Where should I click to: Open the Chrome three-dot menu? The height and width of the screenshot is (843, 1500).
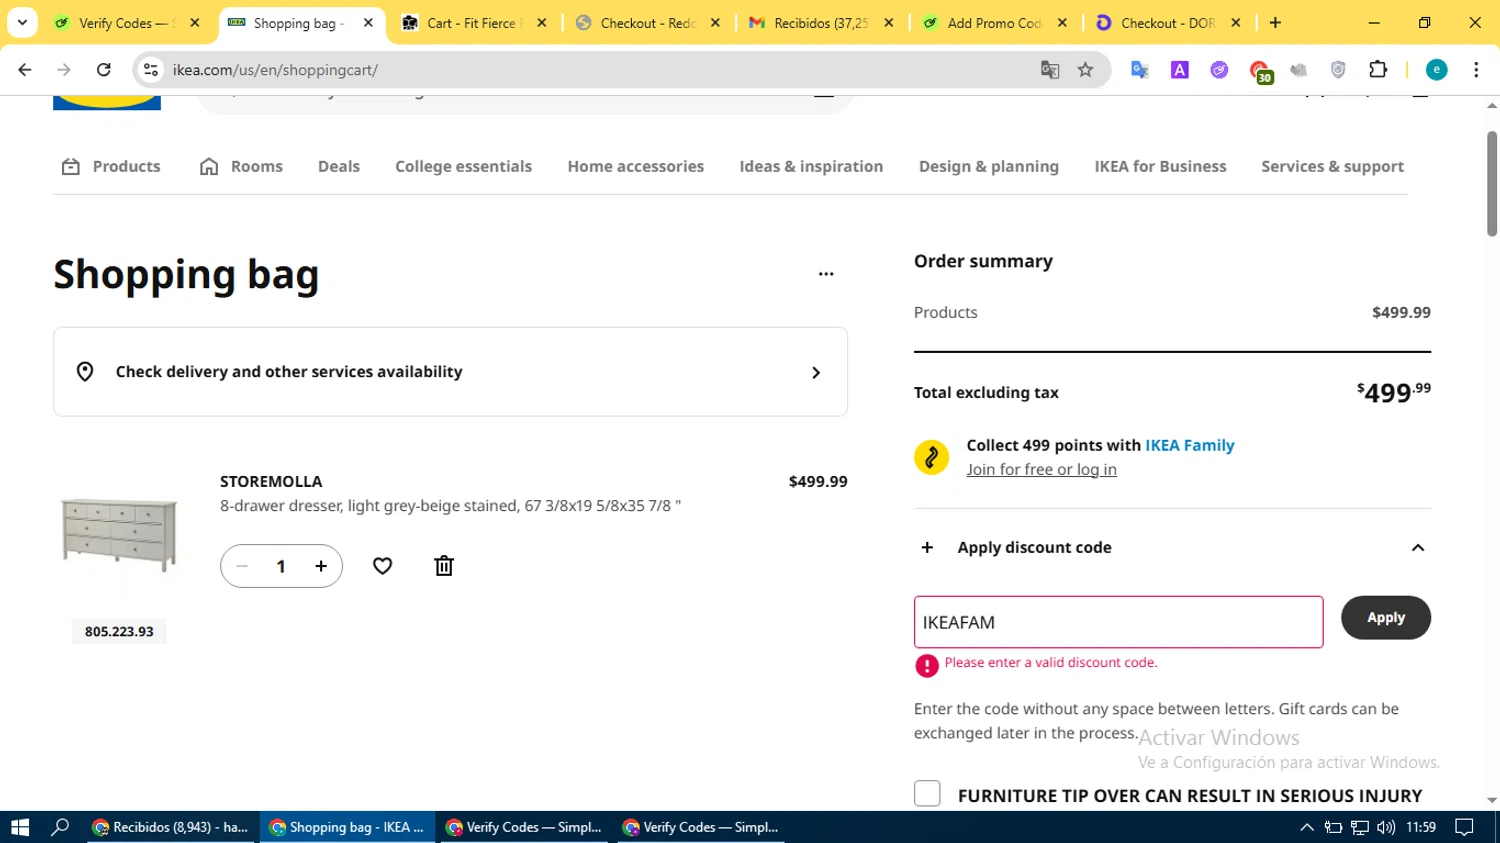pyautogui.click(x=1476, y=69)
